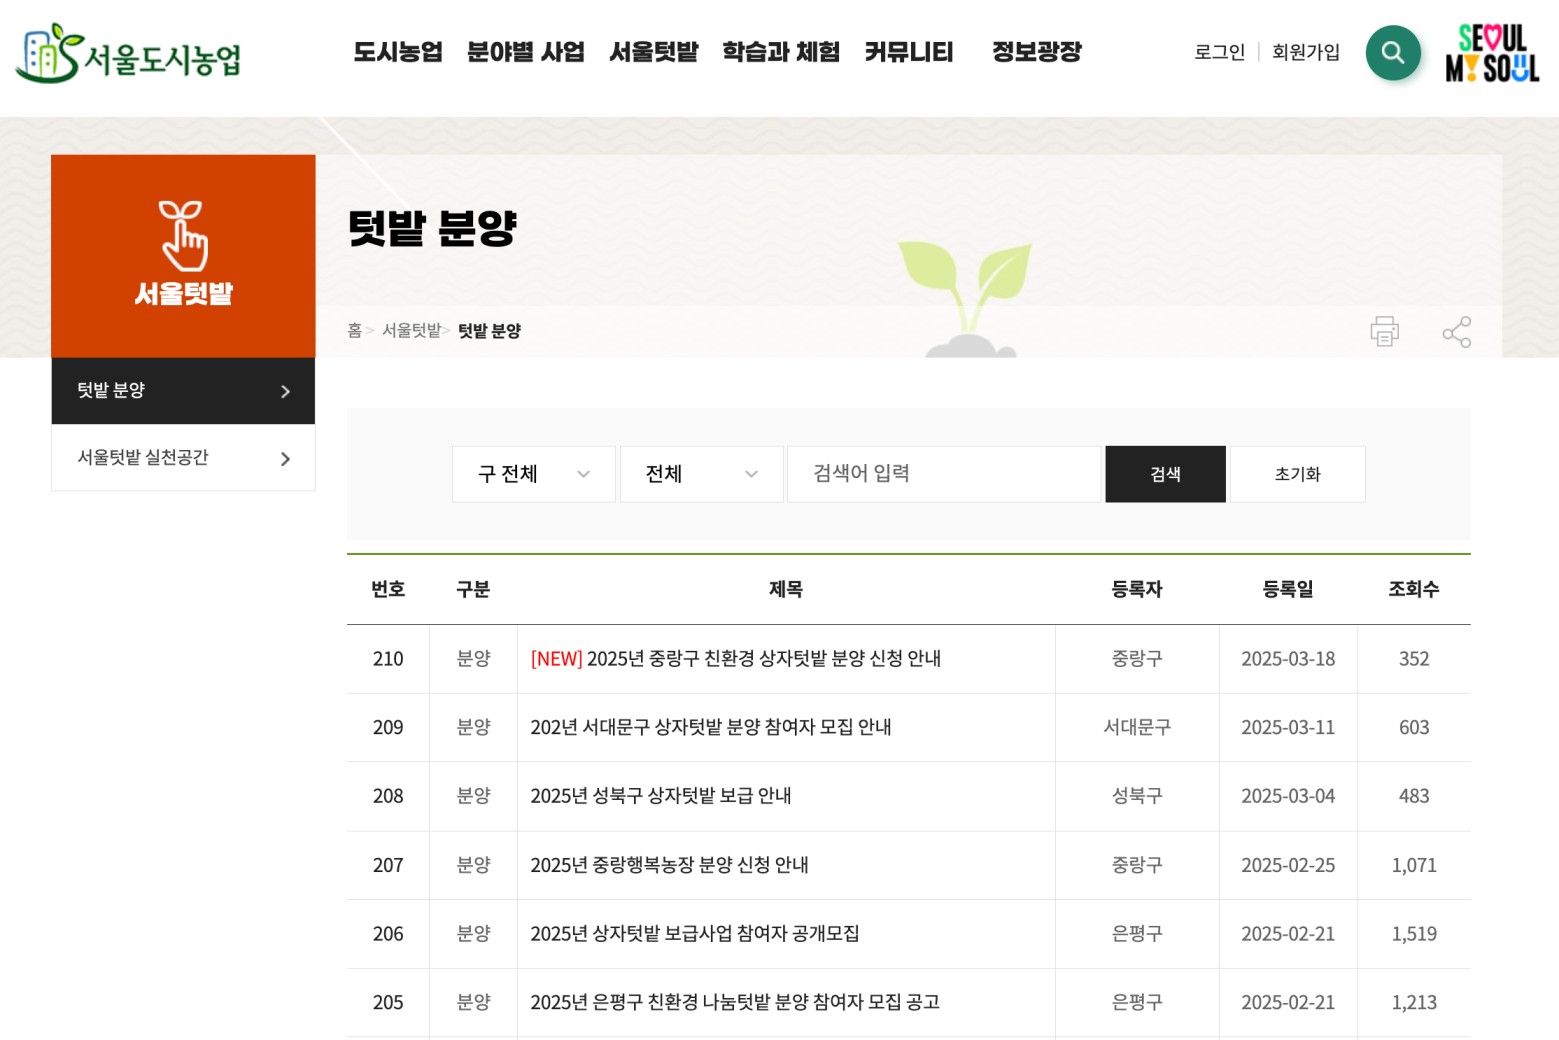Click the 로그인 link
Image resolution: width=1559 pixels, height=1040 pixels.
tap(1220, 52)
